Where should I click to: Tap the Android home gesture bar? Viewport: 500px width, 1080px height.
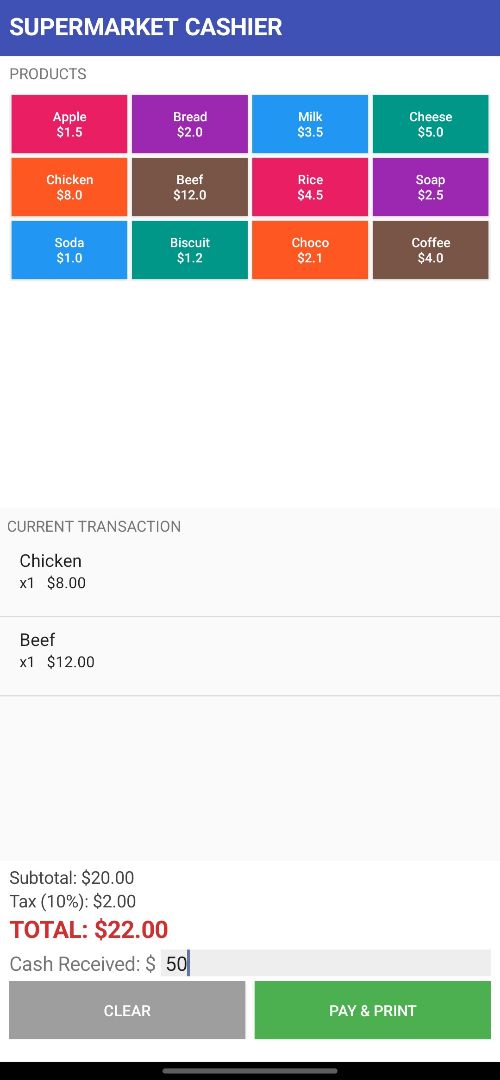(250, 1070)
